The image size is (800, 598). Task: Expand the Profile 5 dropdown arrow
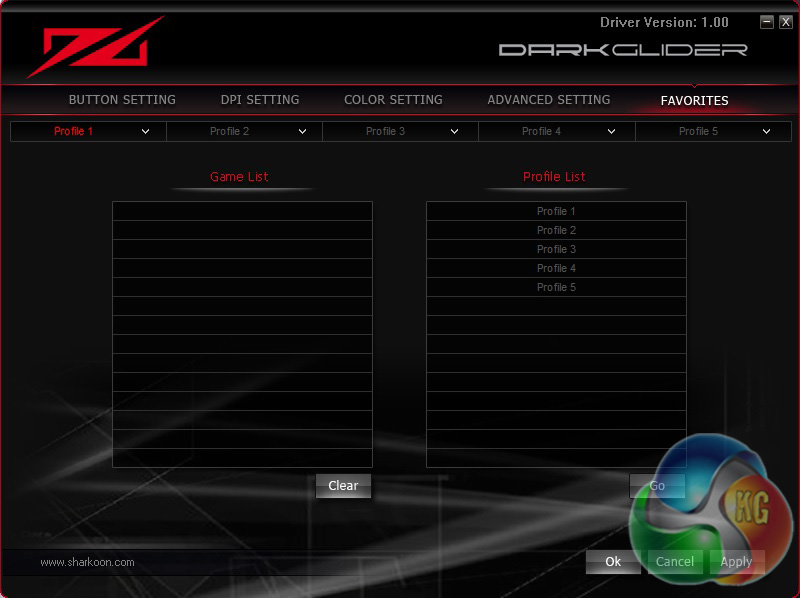coord(766,132)
